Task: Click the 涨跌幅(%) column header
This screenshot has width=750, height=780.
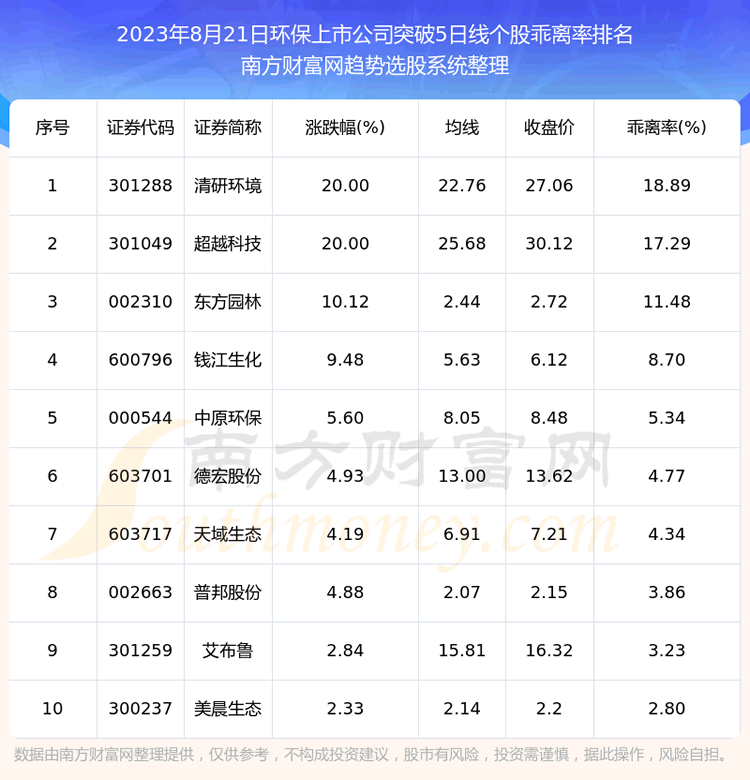Action: click(x=345, y=128)
